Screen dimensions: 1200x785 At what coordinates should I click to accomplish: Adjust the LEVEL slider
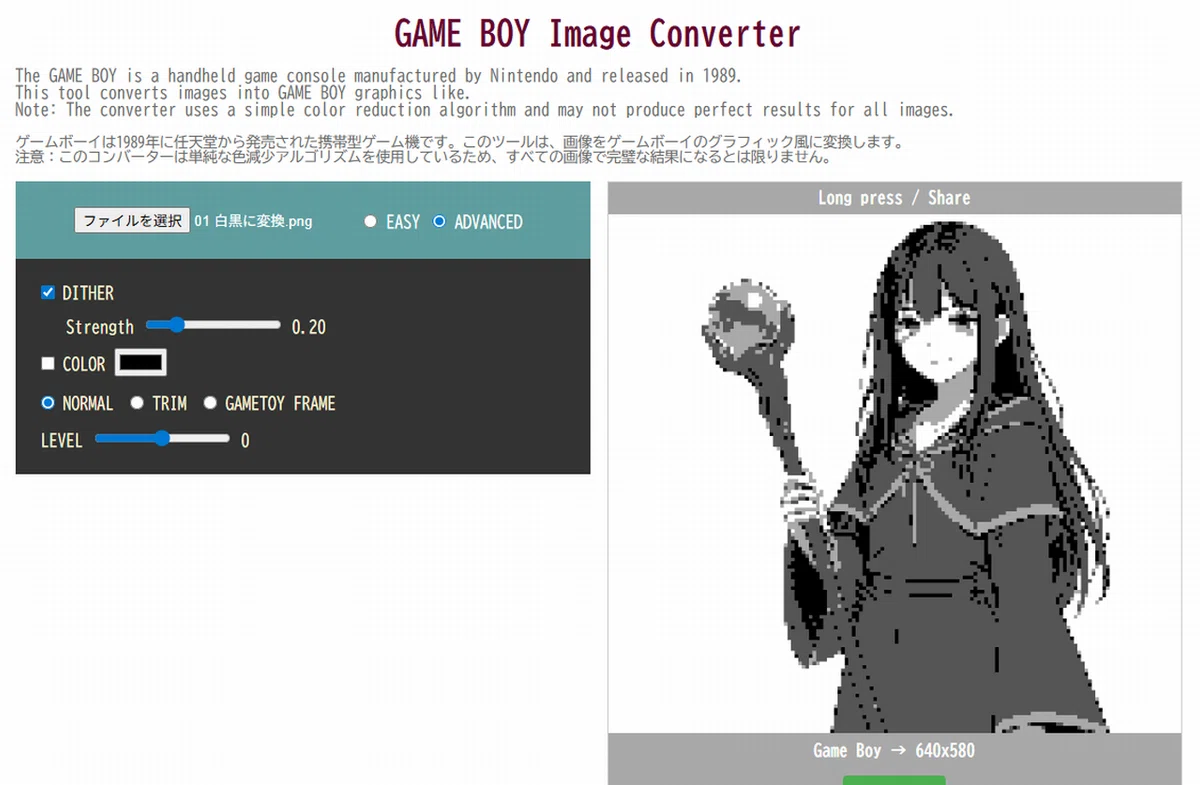click(162, 439)
